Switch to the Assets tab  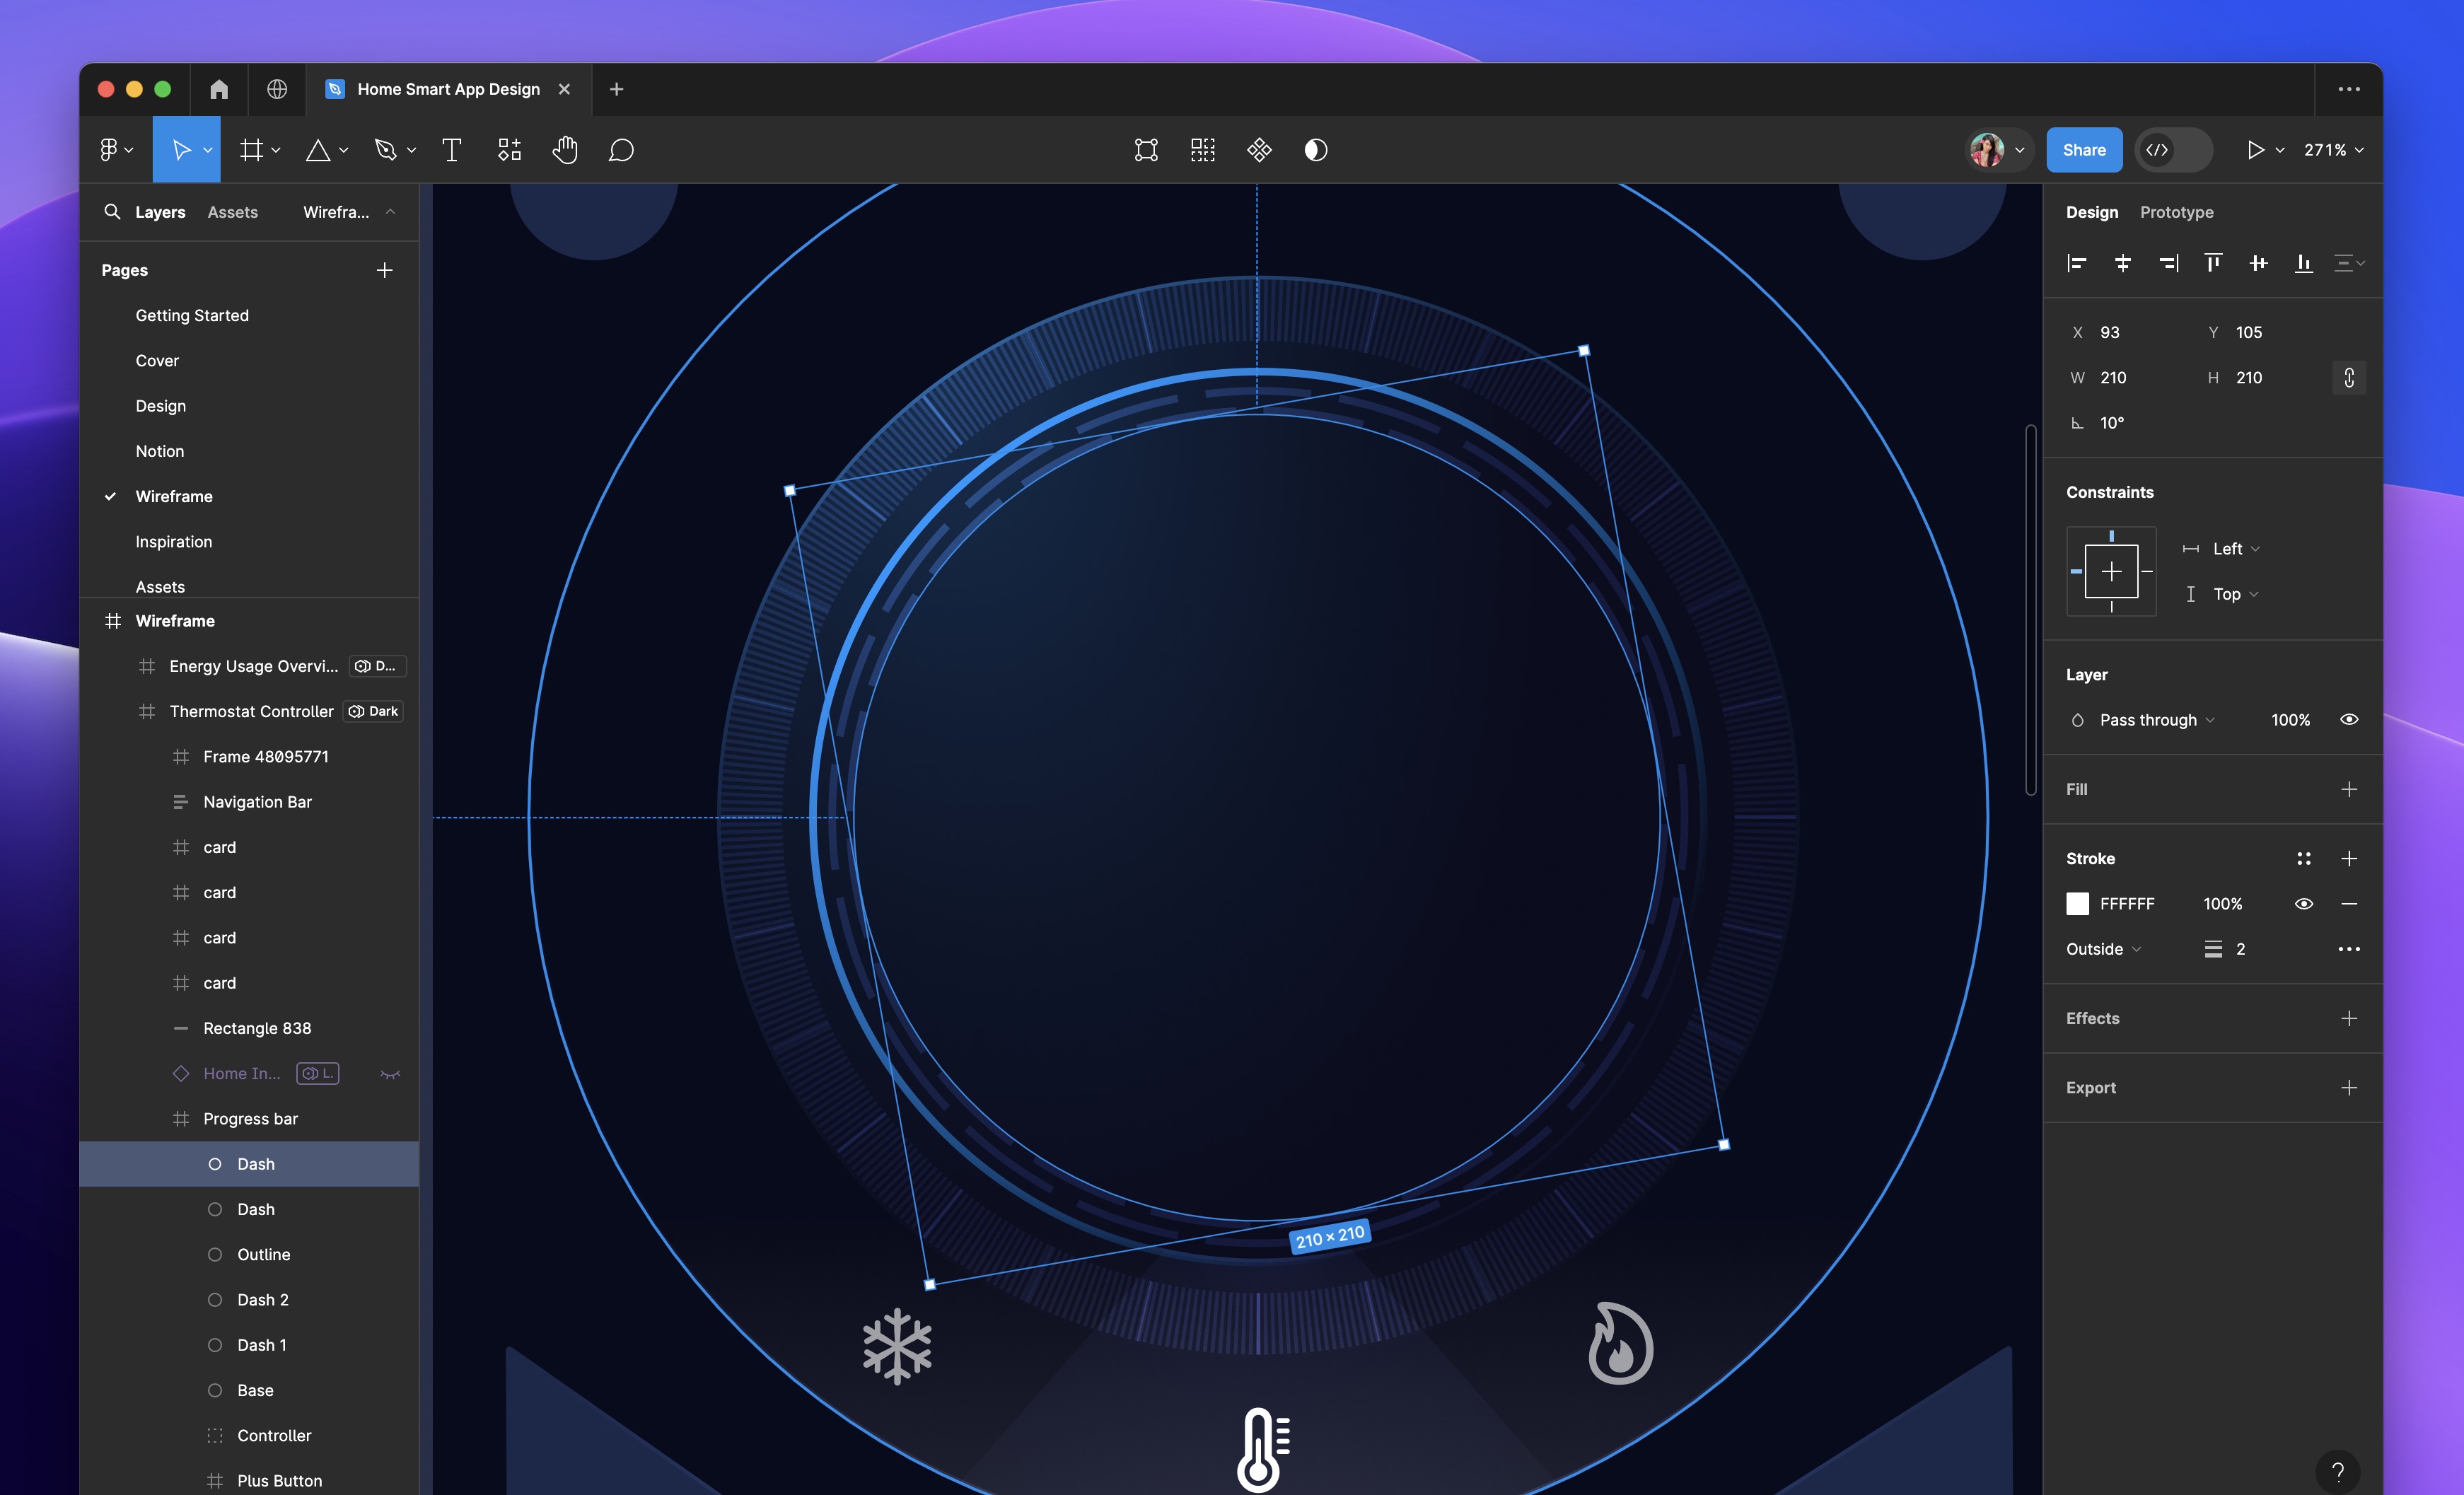coord(233,211)
